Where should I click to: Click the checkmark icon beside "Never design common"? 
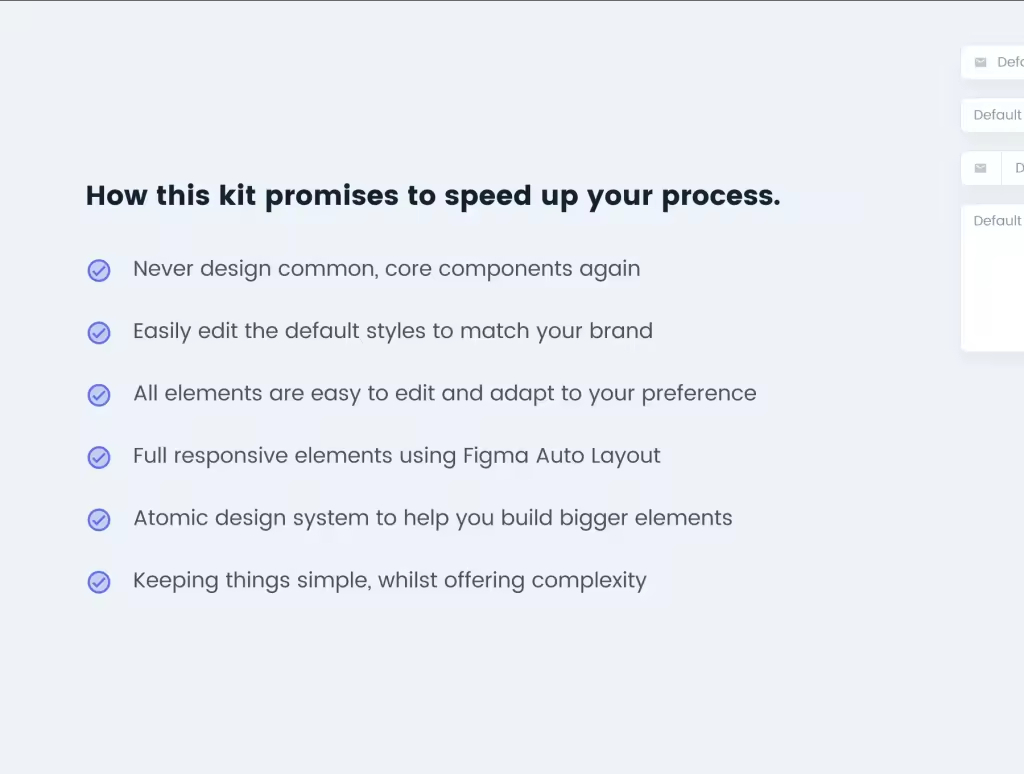point(99,270)
